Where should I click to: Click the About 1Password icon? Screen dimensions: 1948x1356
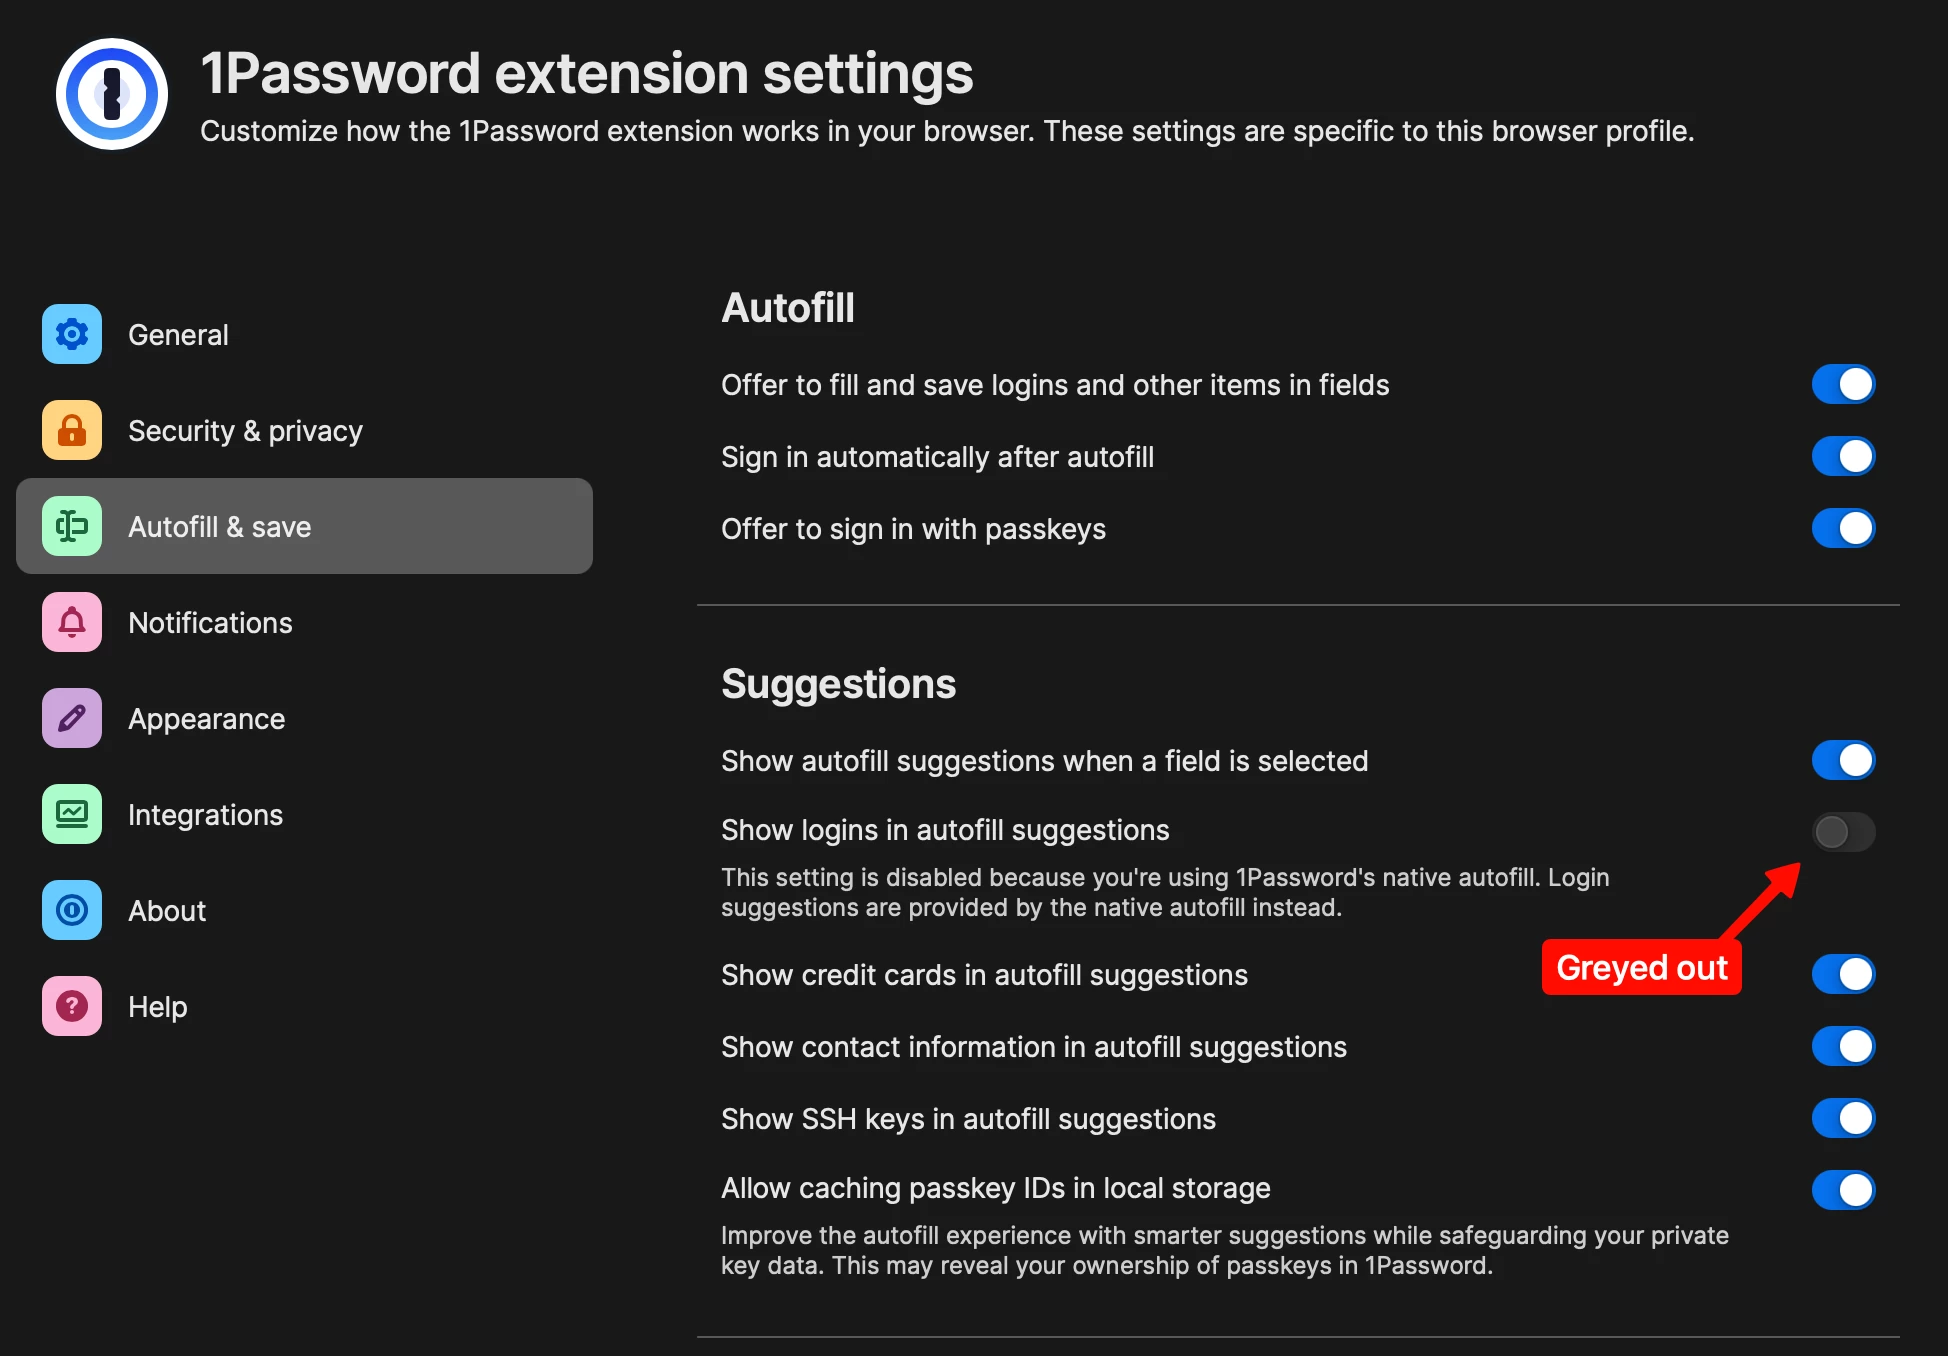tap(72, 910)
